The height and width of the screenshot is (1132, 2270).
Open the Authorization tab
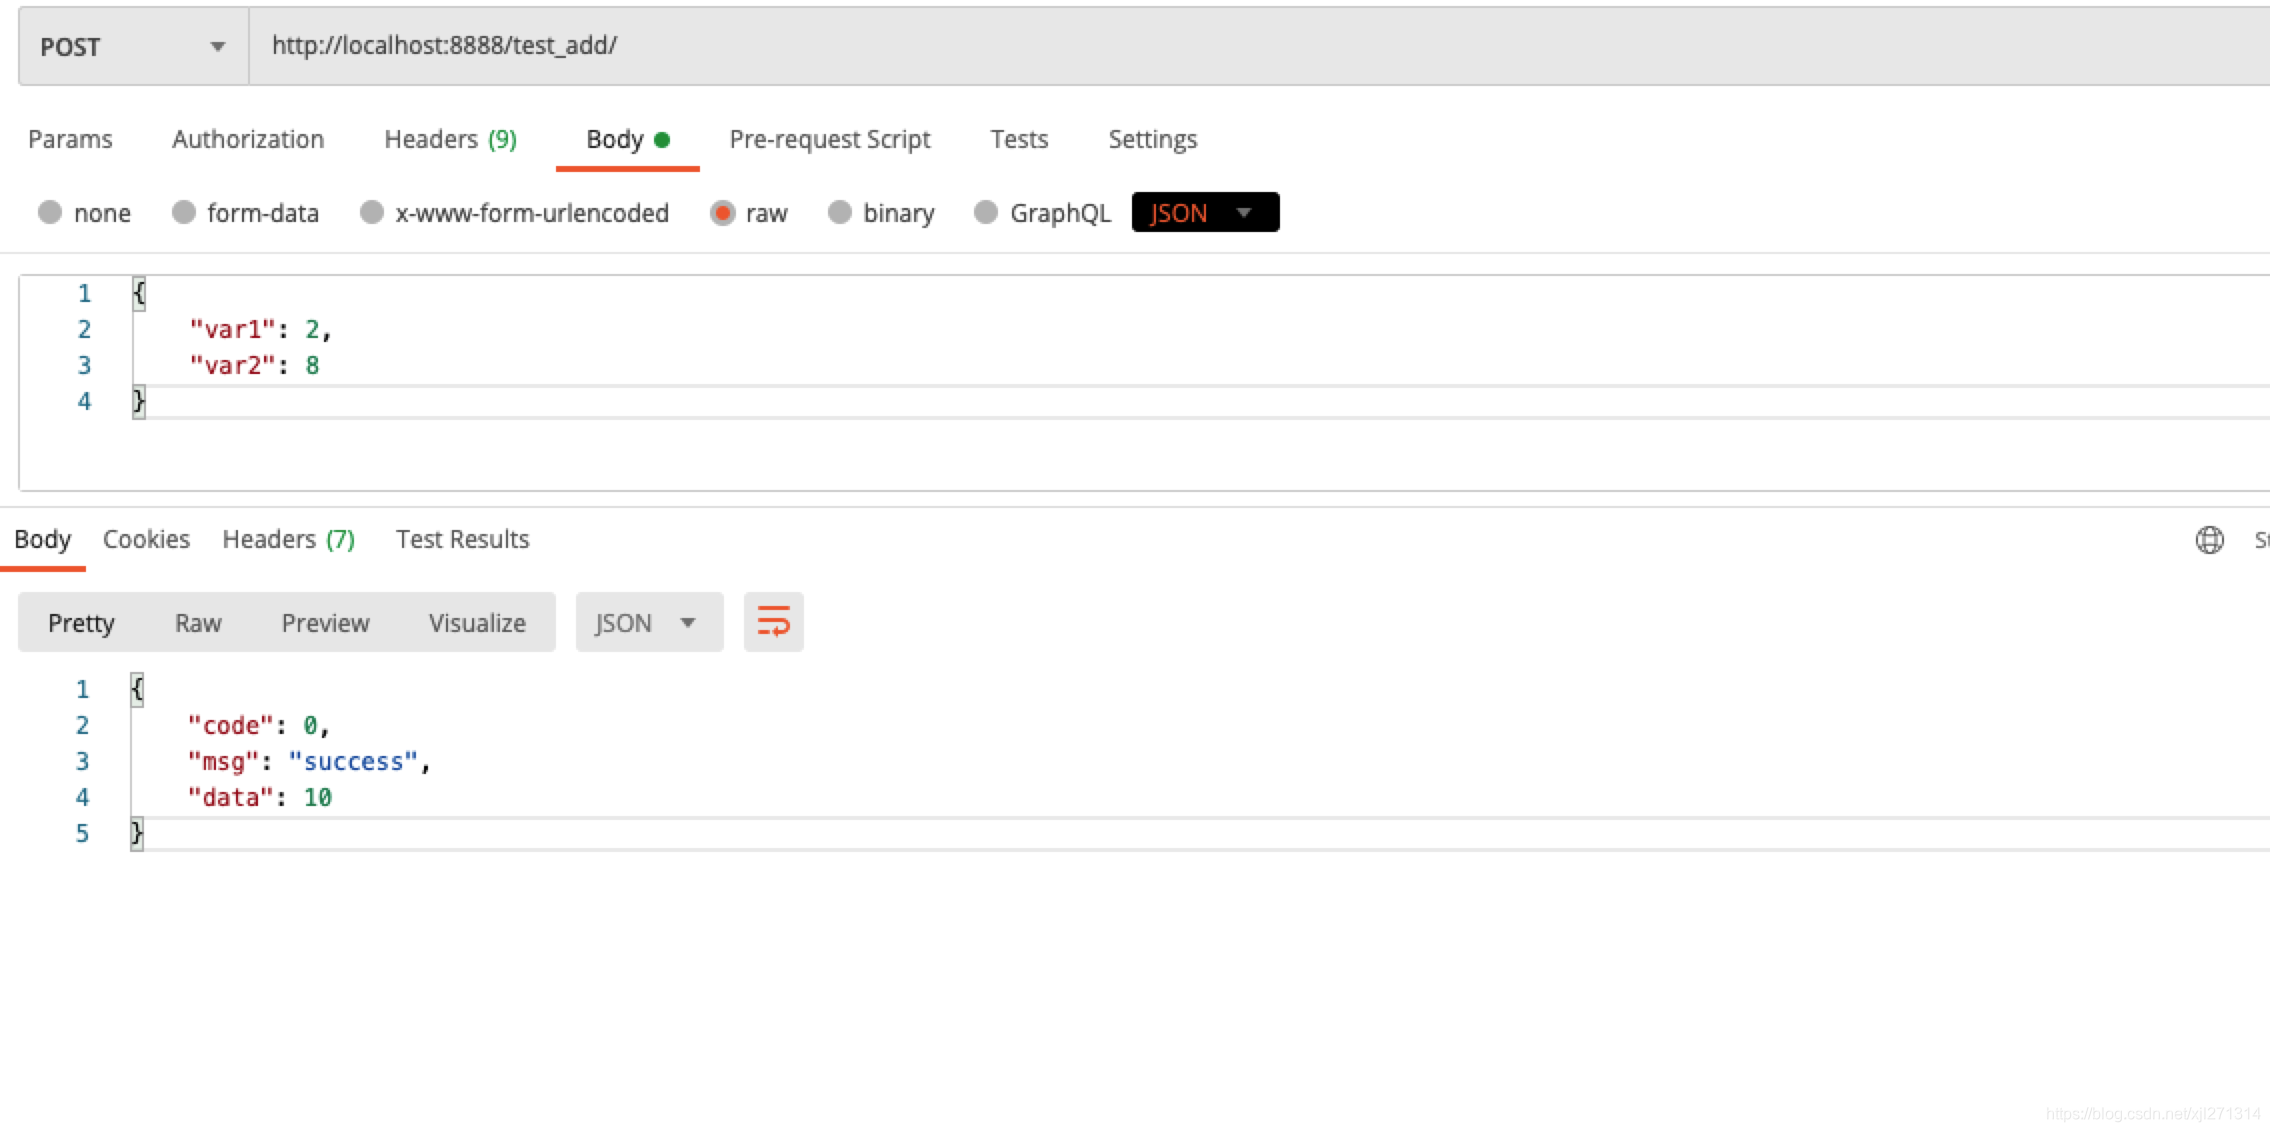tap(248, 139)
